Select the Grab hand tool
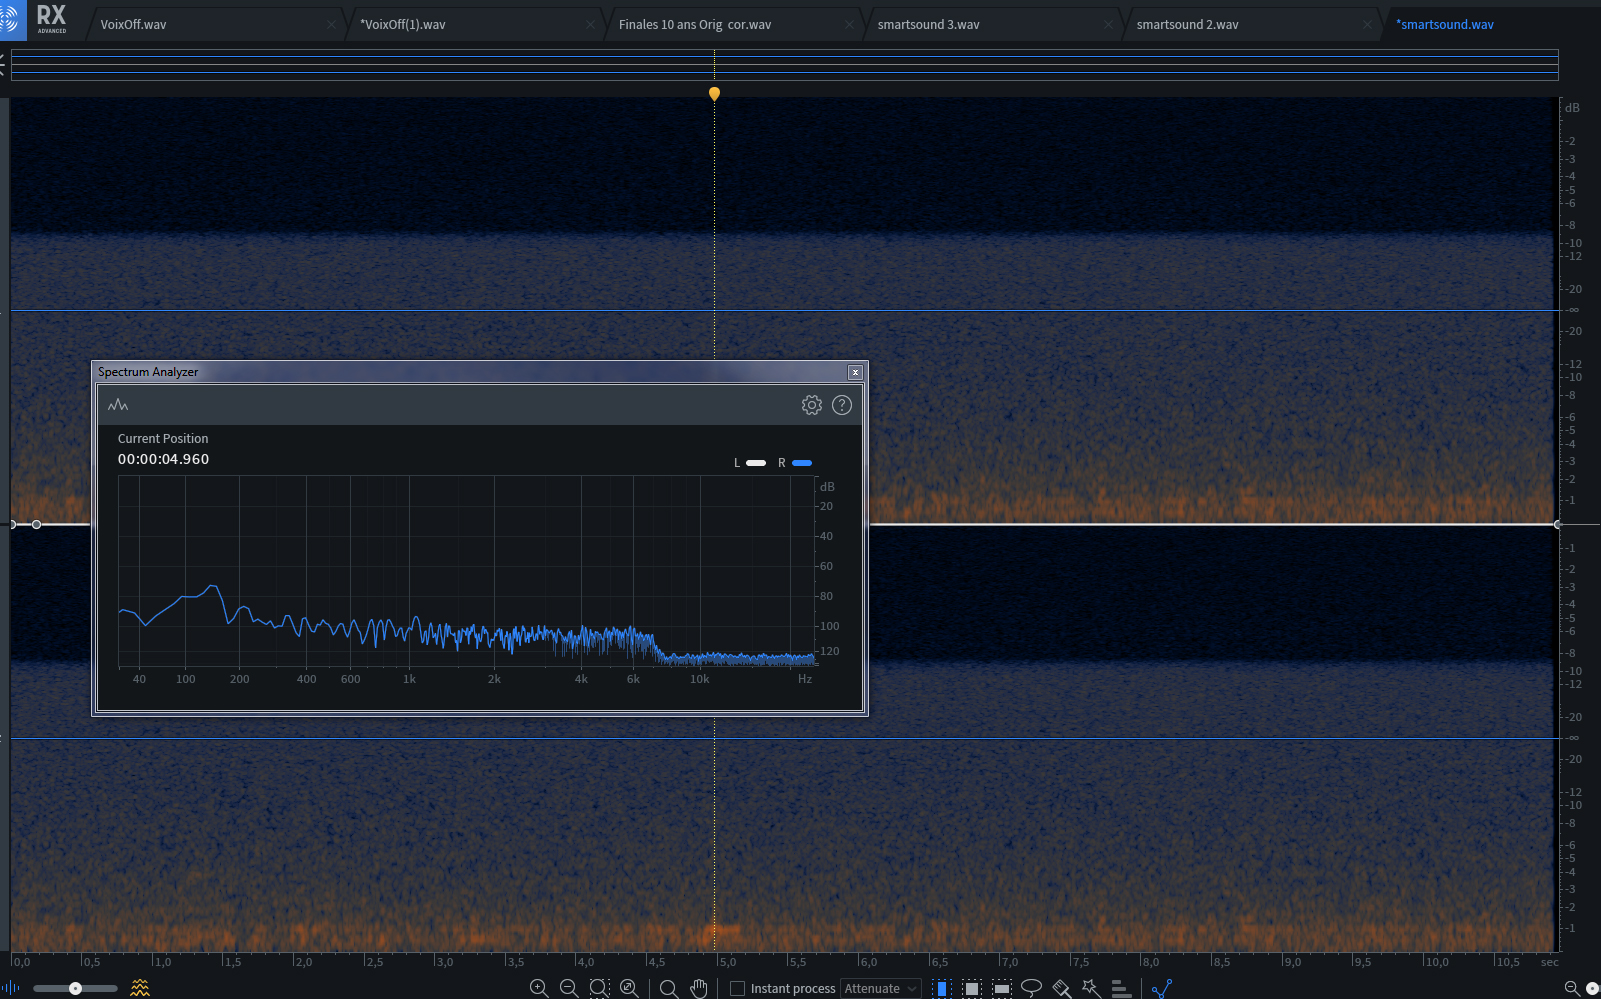 tap(699, 988)
